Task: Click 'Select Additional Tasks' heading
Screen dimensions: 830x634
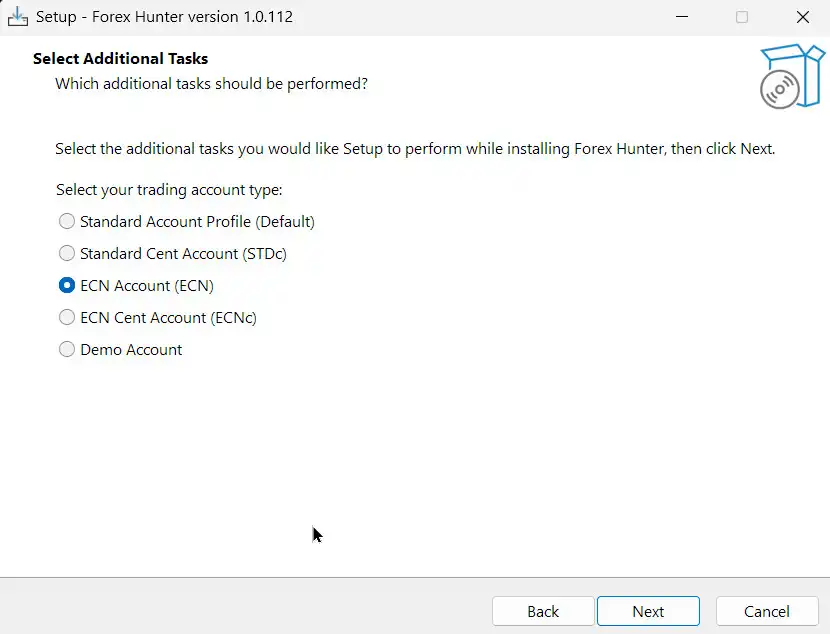Action: pos(121,59)
